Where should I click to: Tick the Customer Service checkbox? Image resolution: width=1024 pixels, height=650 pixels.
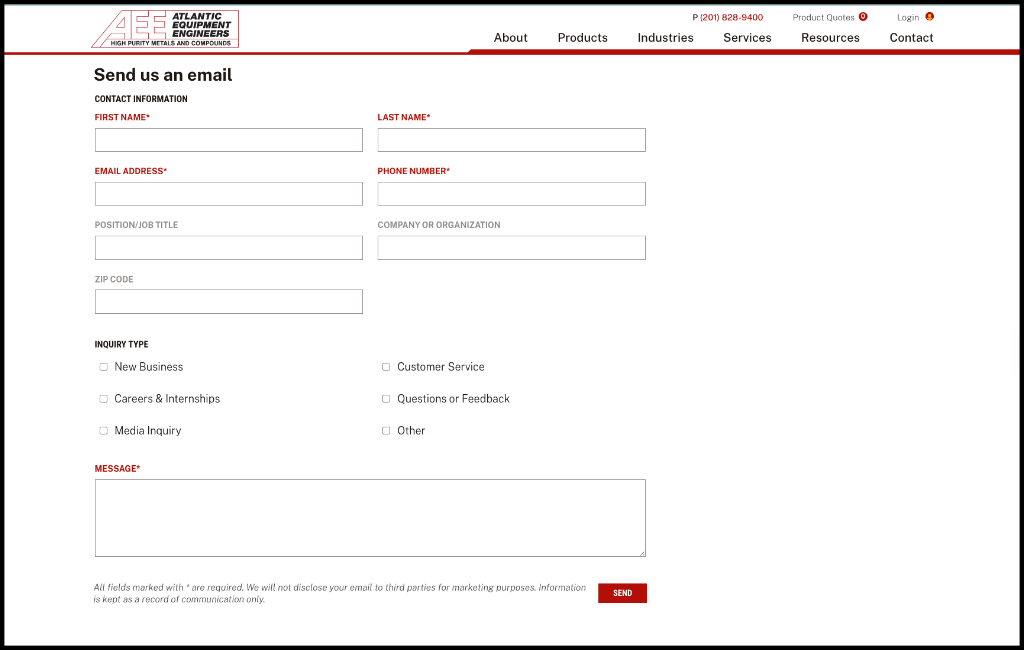tap(386, 367)
